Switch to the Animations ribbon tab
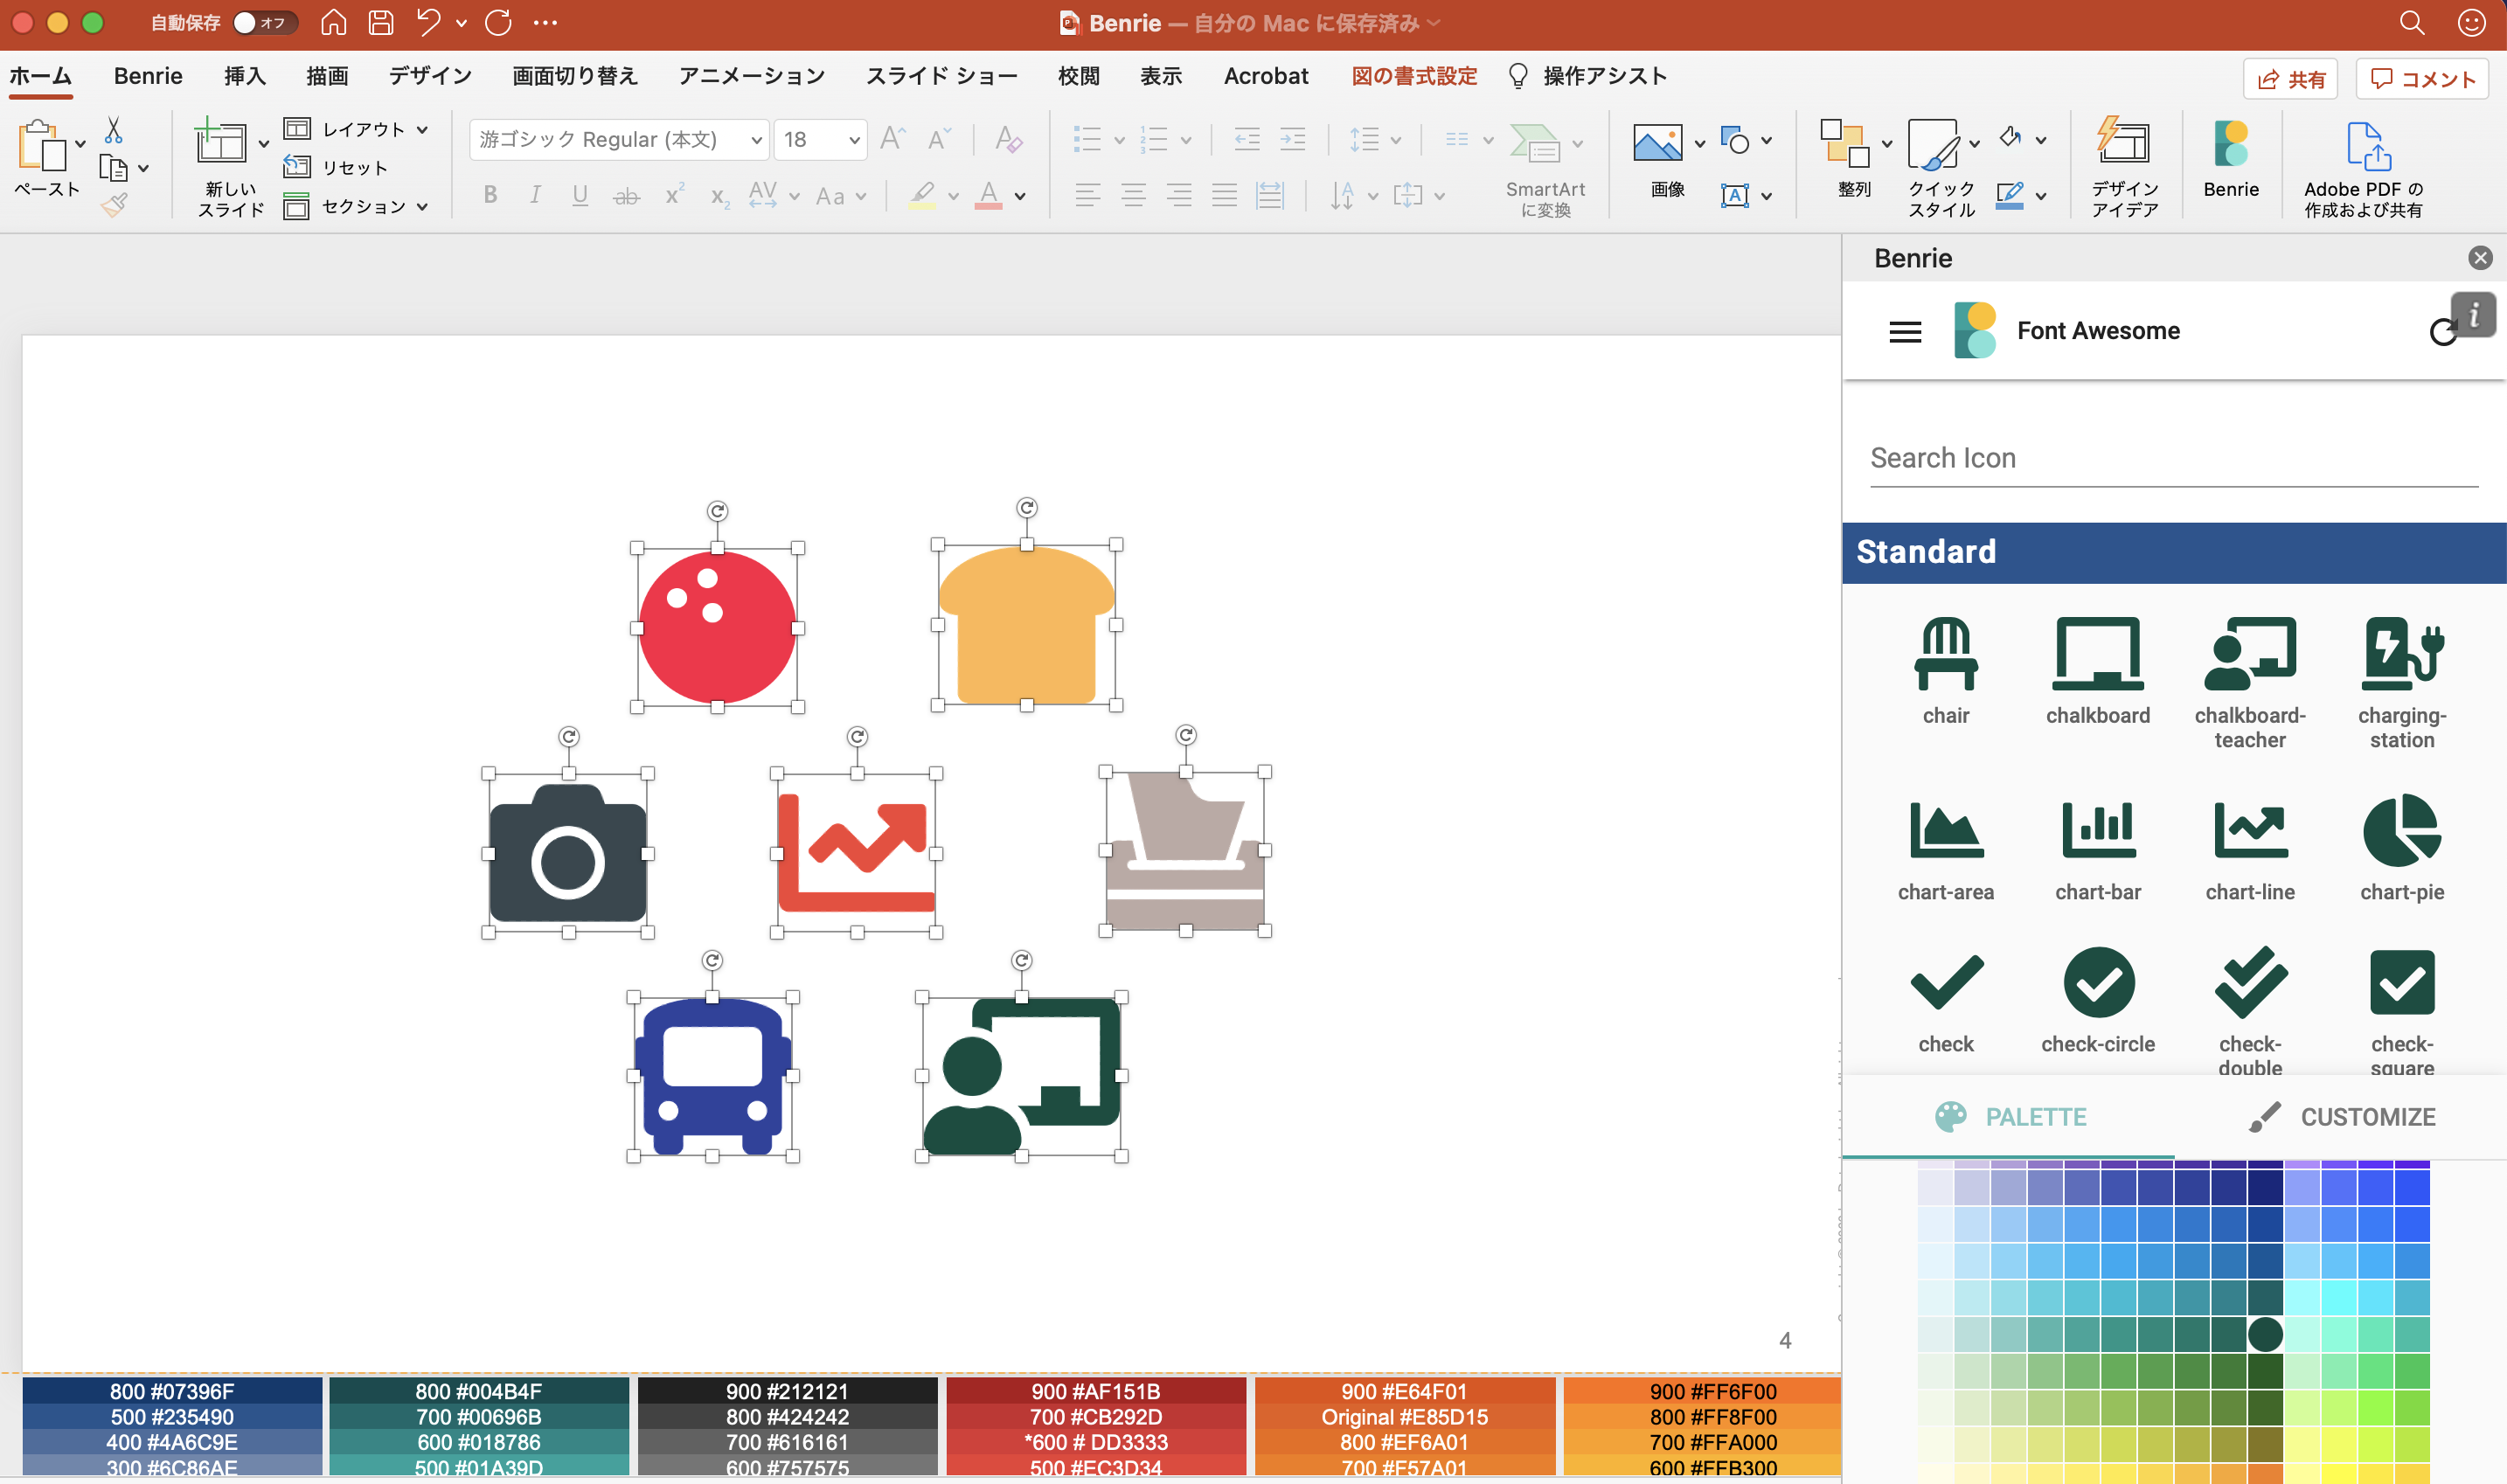 click(x=751, y=76)
